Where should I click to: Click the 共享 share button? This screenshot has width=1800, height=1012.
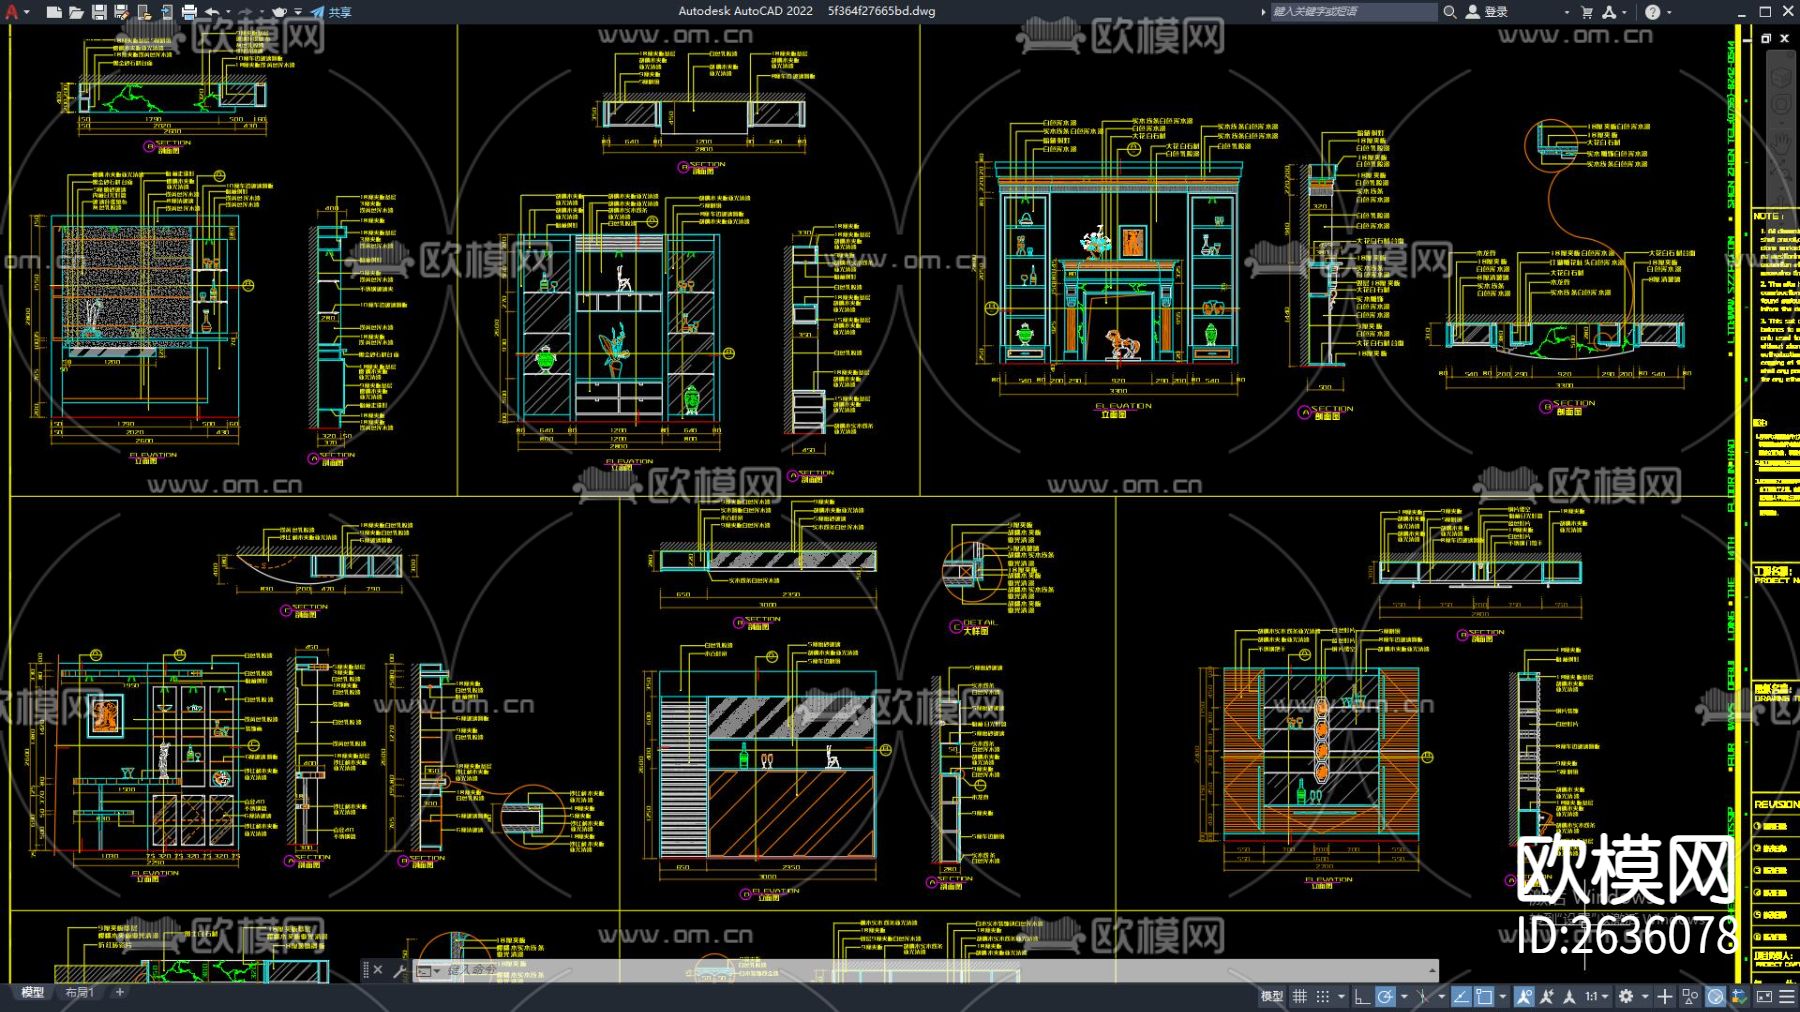coord(331,12)
